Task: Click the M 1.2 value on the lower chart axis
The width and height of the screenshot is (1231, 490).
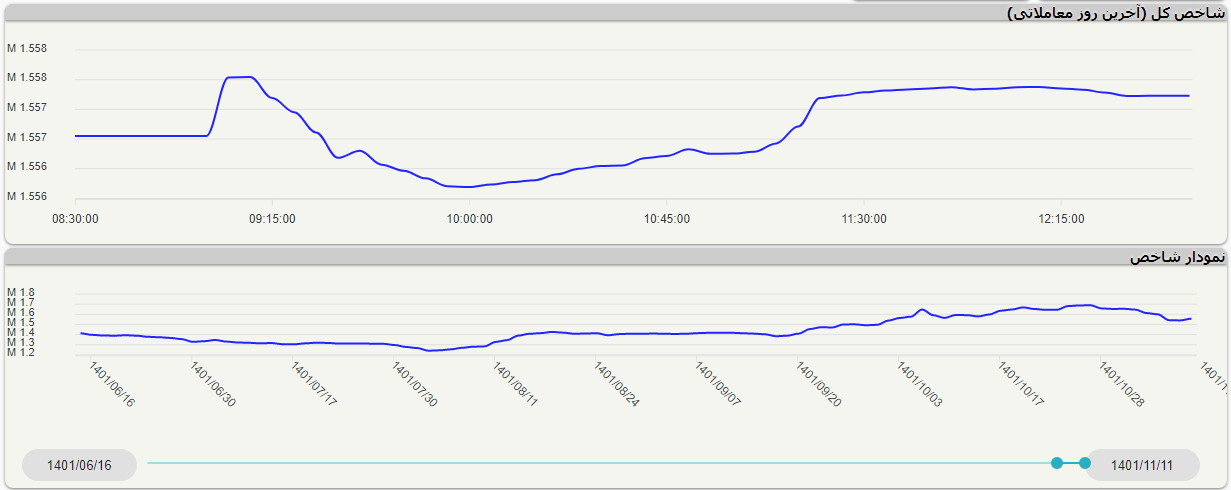Action: [21, 352]
